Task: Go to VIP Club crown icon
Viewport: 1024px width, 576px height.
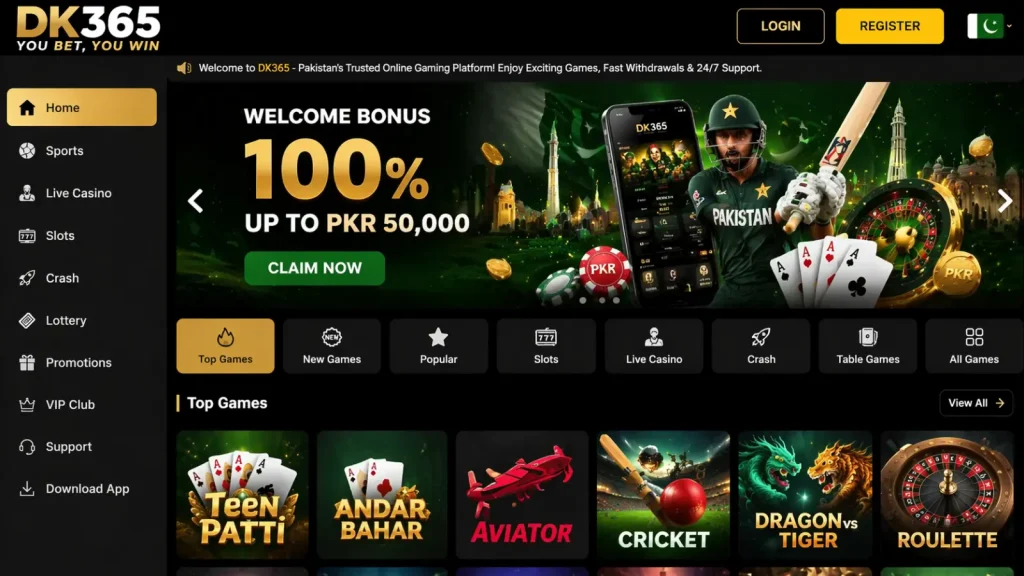Action: point(27,405)
